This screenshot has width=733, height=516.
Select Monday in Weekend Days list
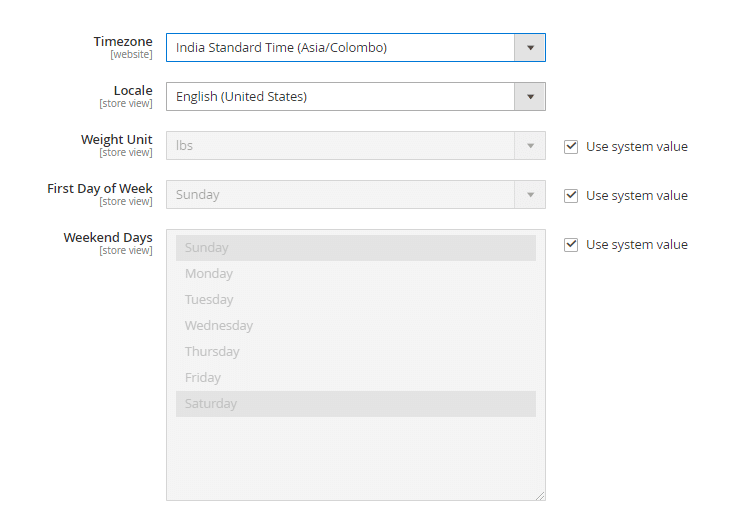[x=356, y=273]
